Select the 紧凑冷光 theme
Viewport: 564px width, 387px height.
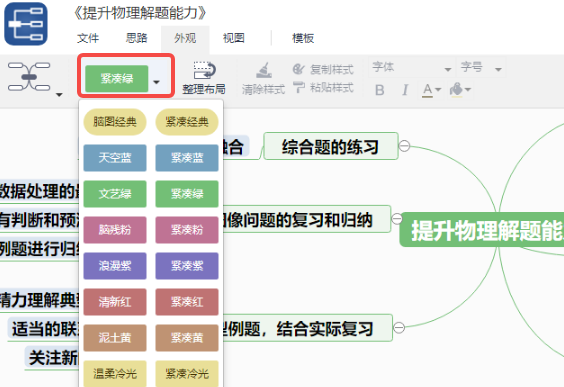pos(187,374)
